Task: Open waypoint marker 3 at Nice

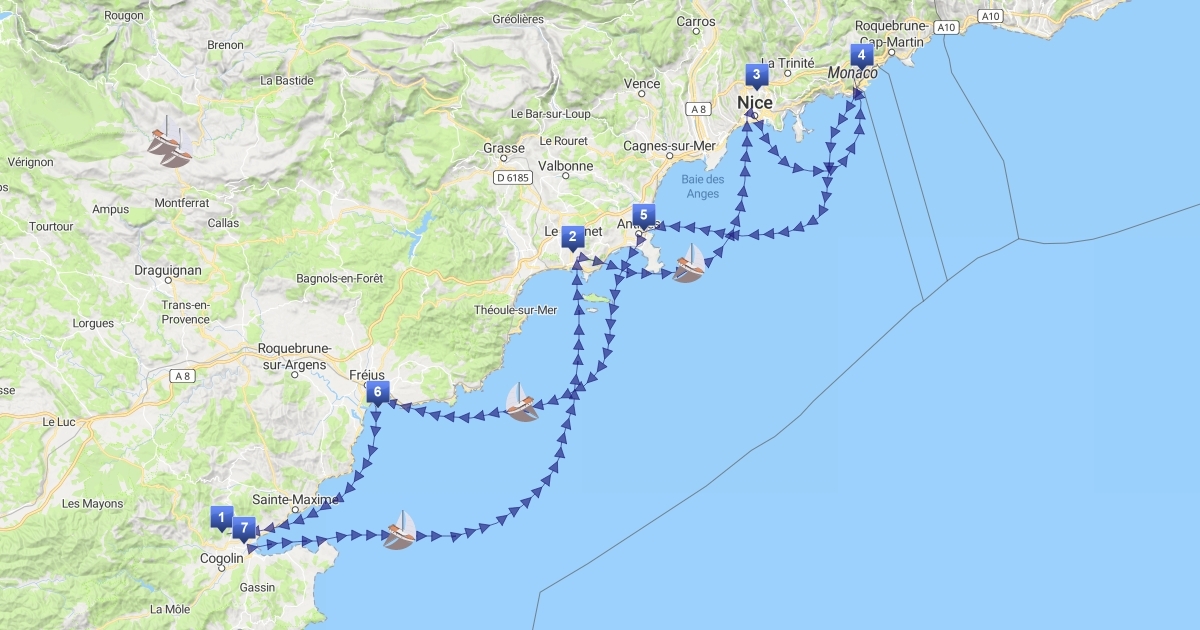Action: [756, 76]
